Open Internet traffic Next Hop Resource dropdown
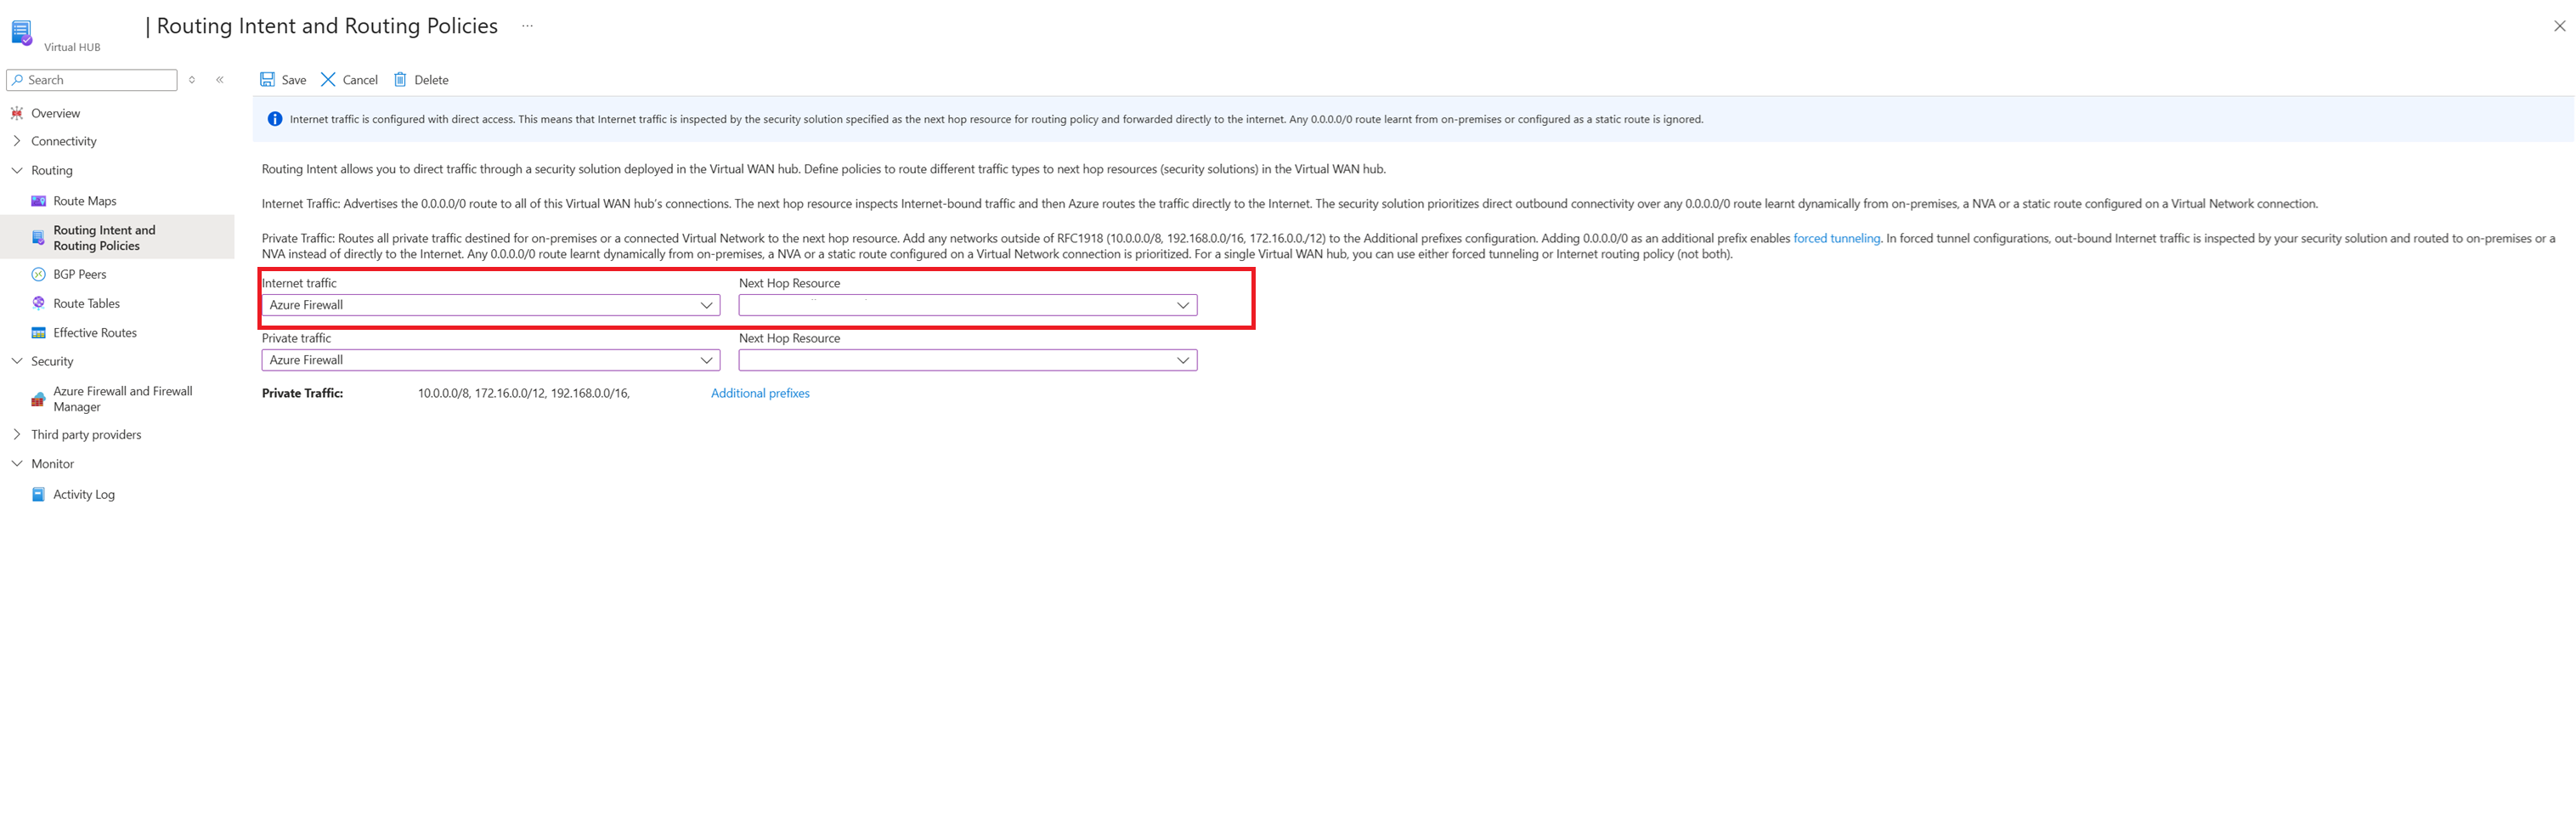 point(968,305)
